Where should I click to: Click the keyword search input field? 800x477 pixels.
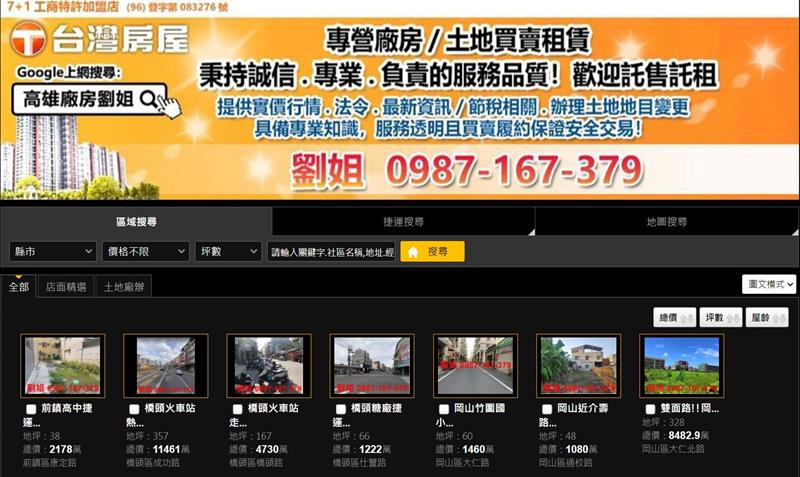click(x=331, y=252)
